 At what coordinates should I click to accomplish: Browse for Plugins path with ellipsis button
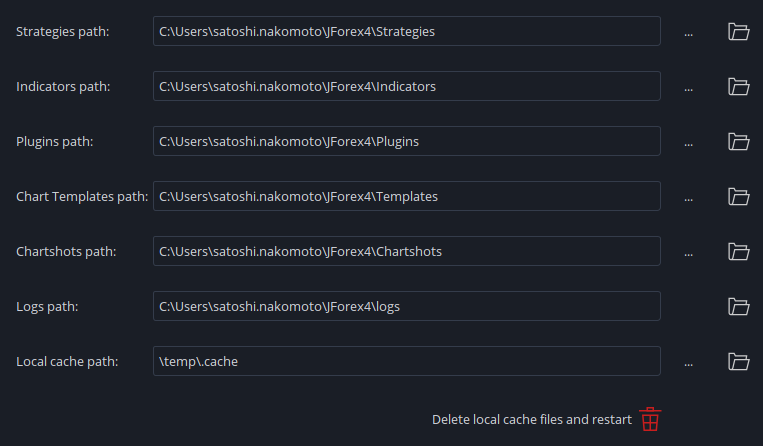click(688, 143)
